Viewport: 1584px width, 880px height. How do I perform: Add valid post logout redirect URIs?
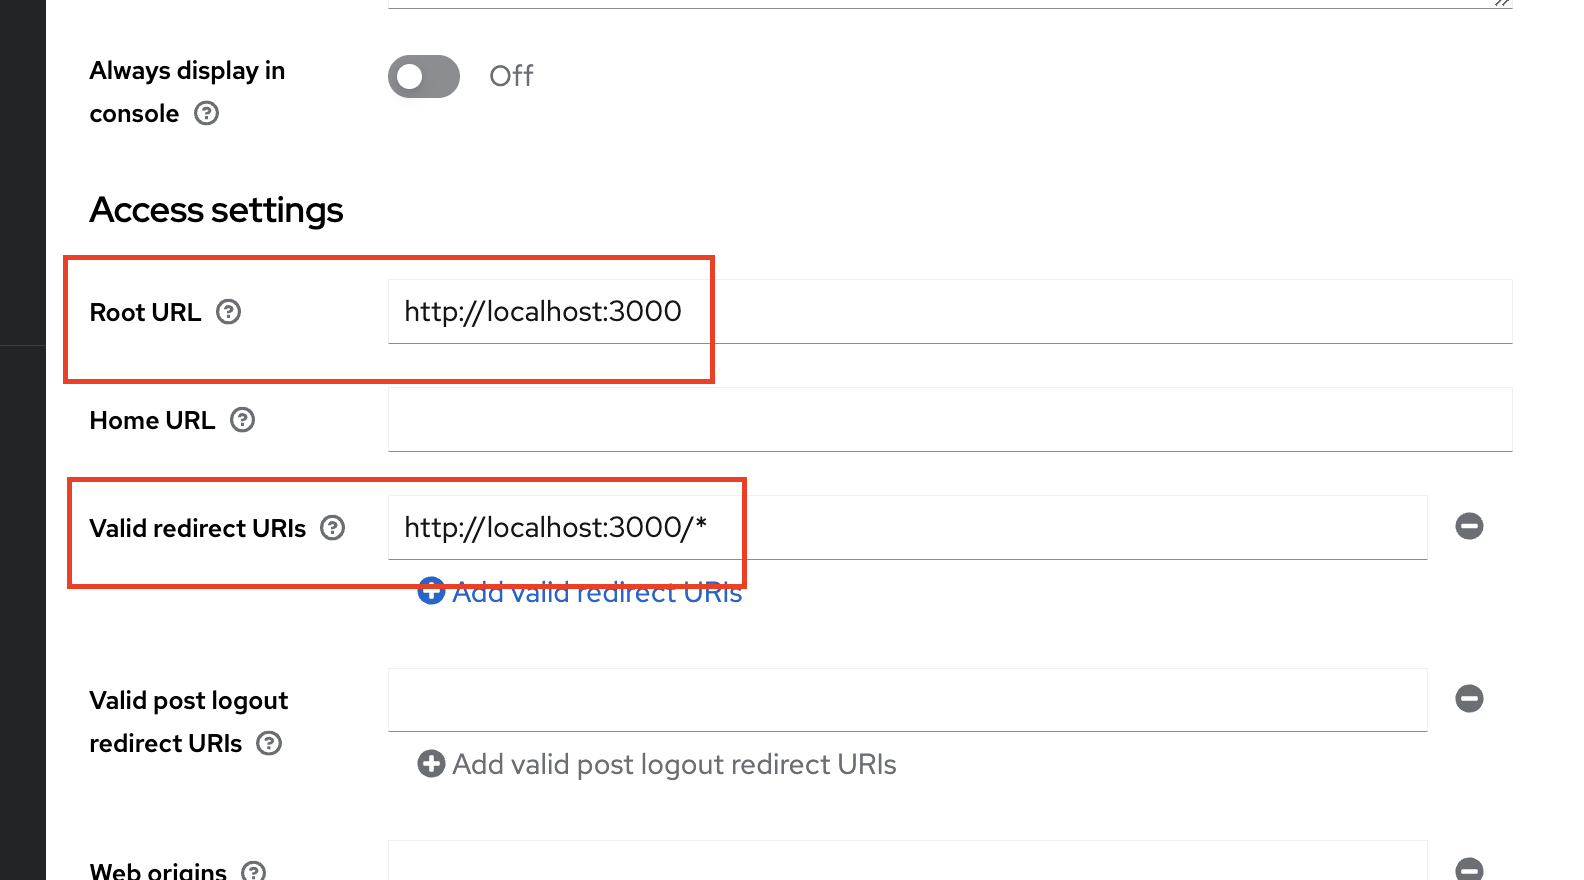(657, 764)
